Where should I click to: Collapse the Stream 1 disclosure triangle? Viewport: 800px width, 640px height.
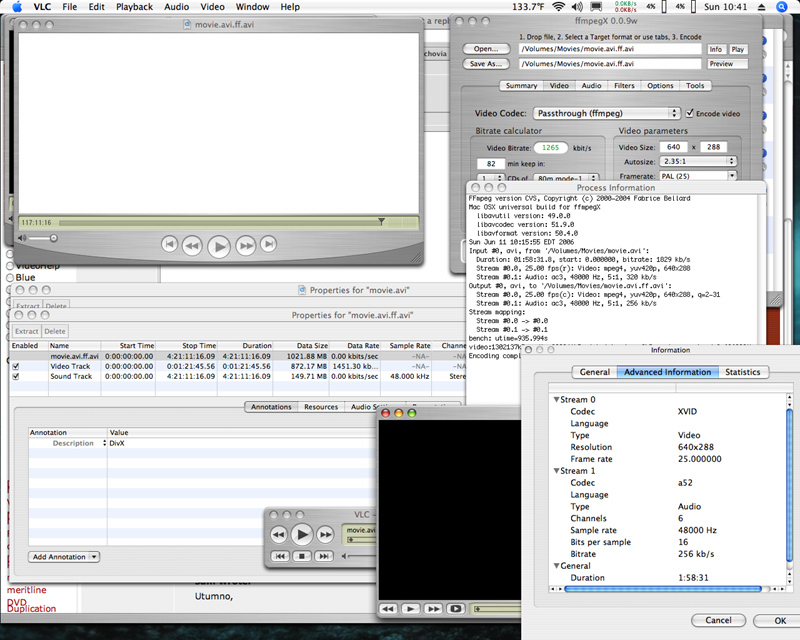coord(556,471)
